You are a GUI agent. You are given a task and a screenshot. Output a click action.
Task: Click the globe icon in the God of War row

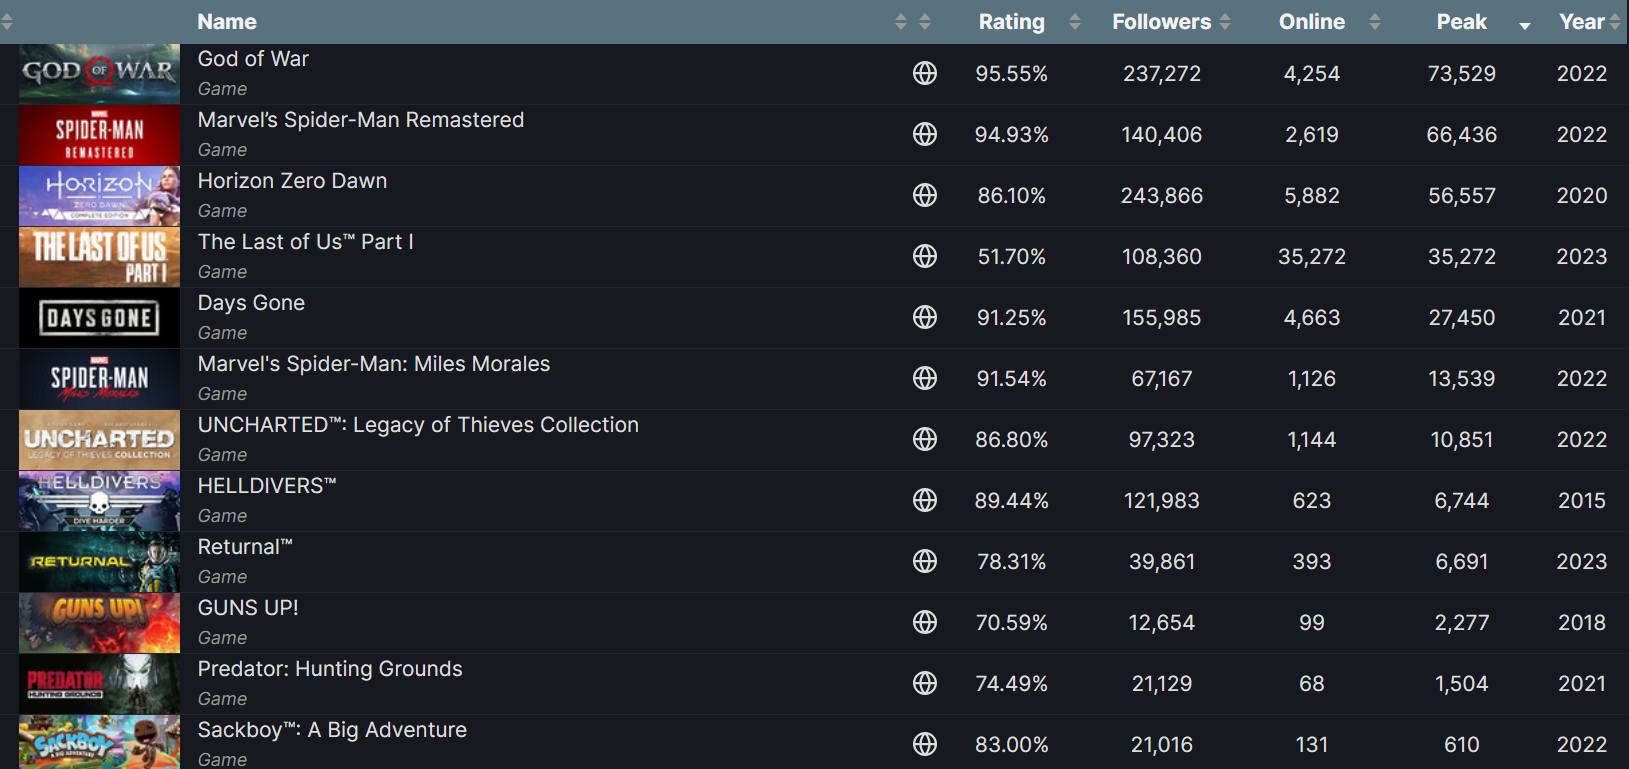click(925, 73)
